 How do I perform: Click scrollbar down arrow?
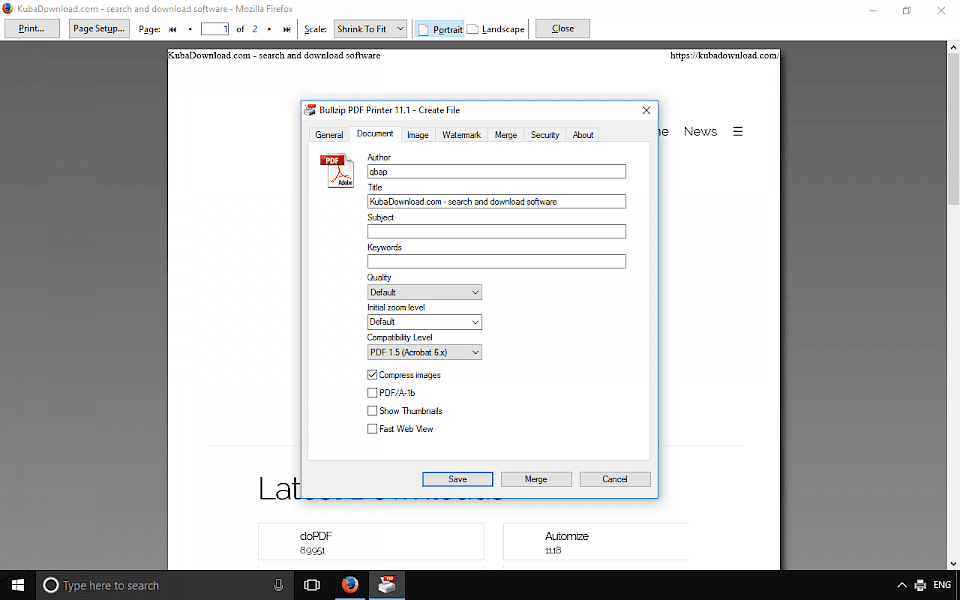[953, 564]
